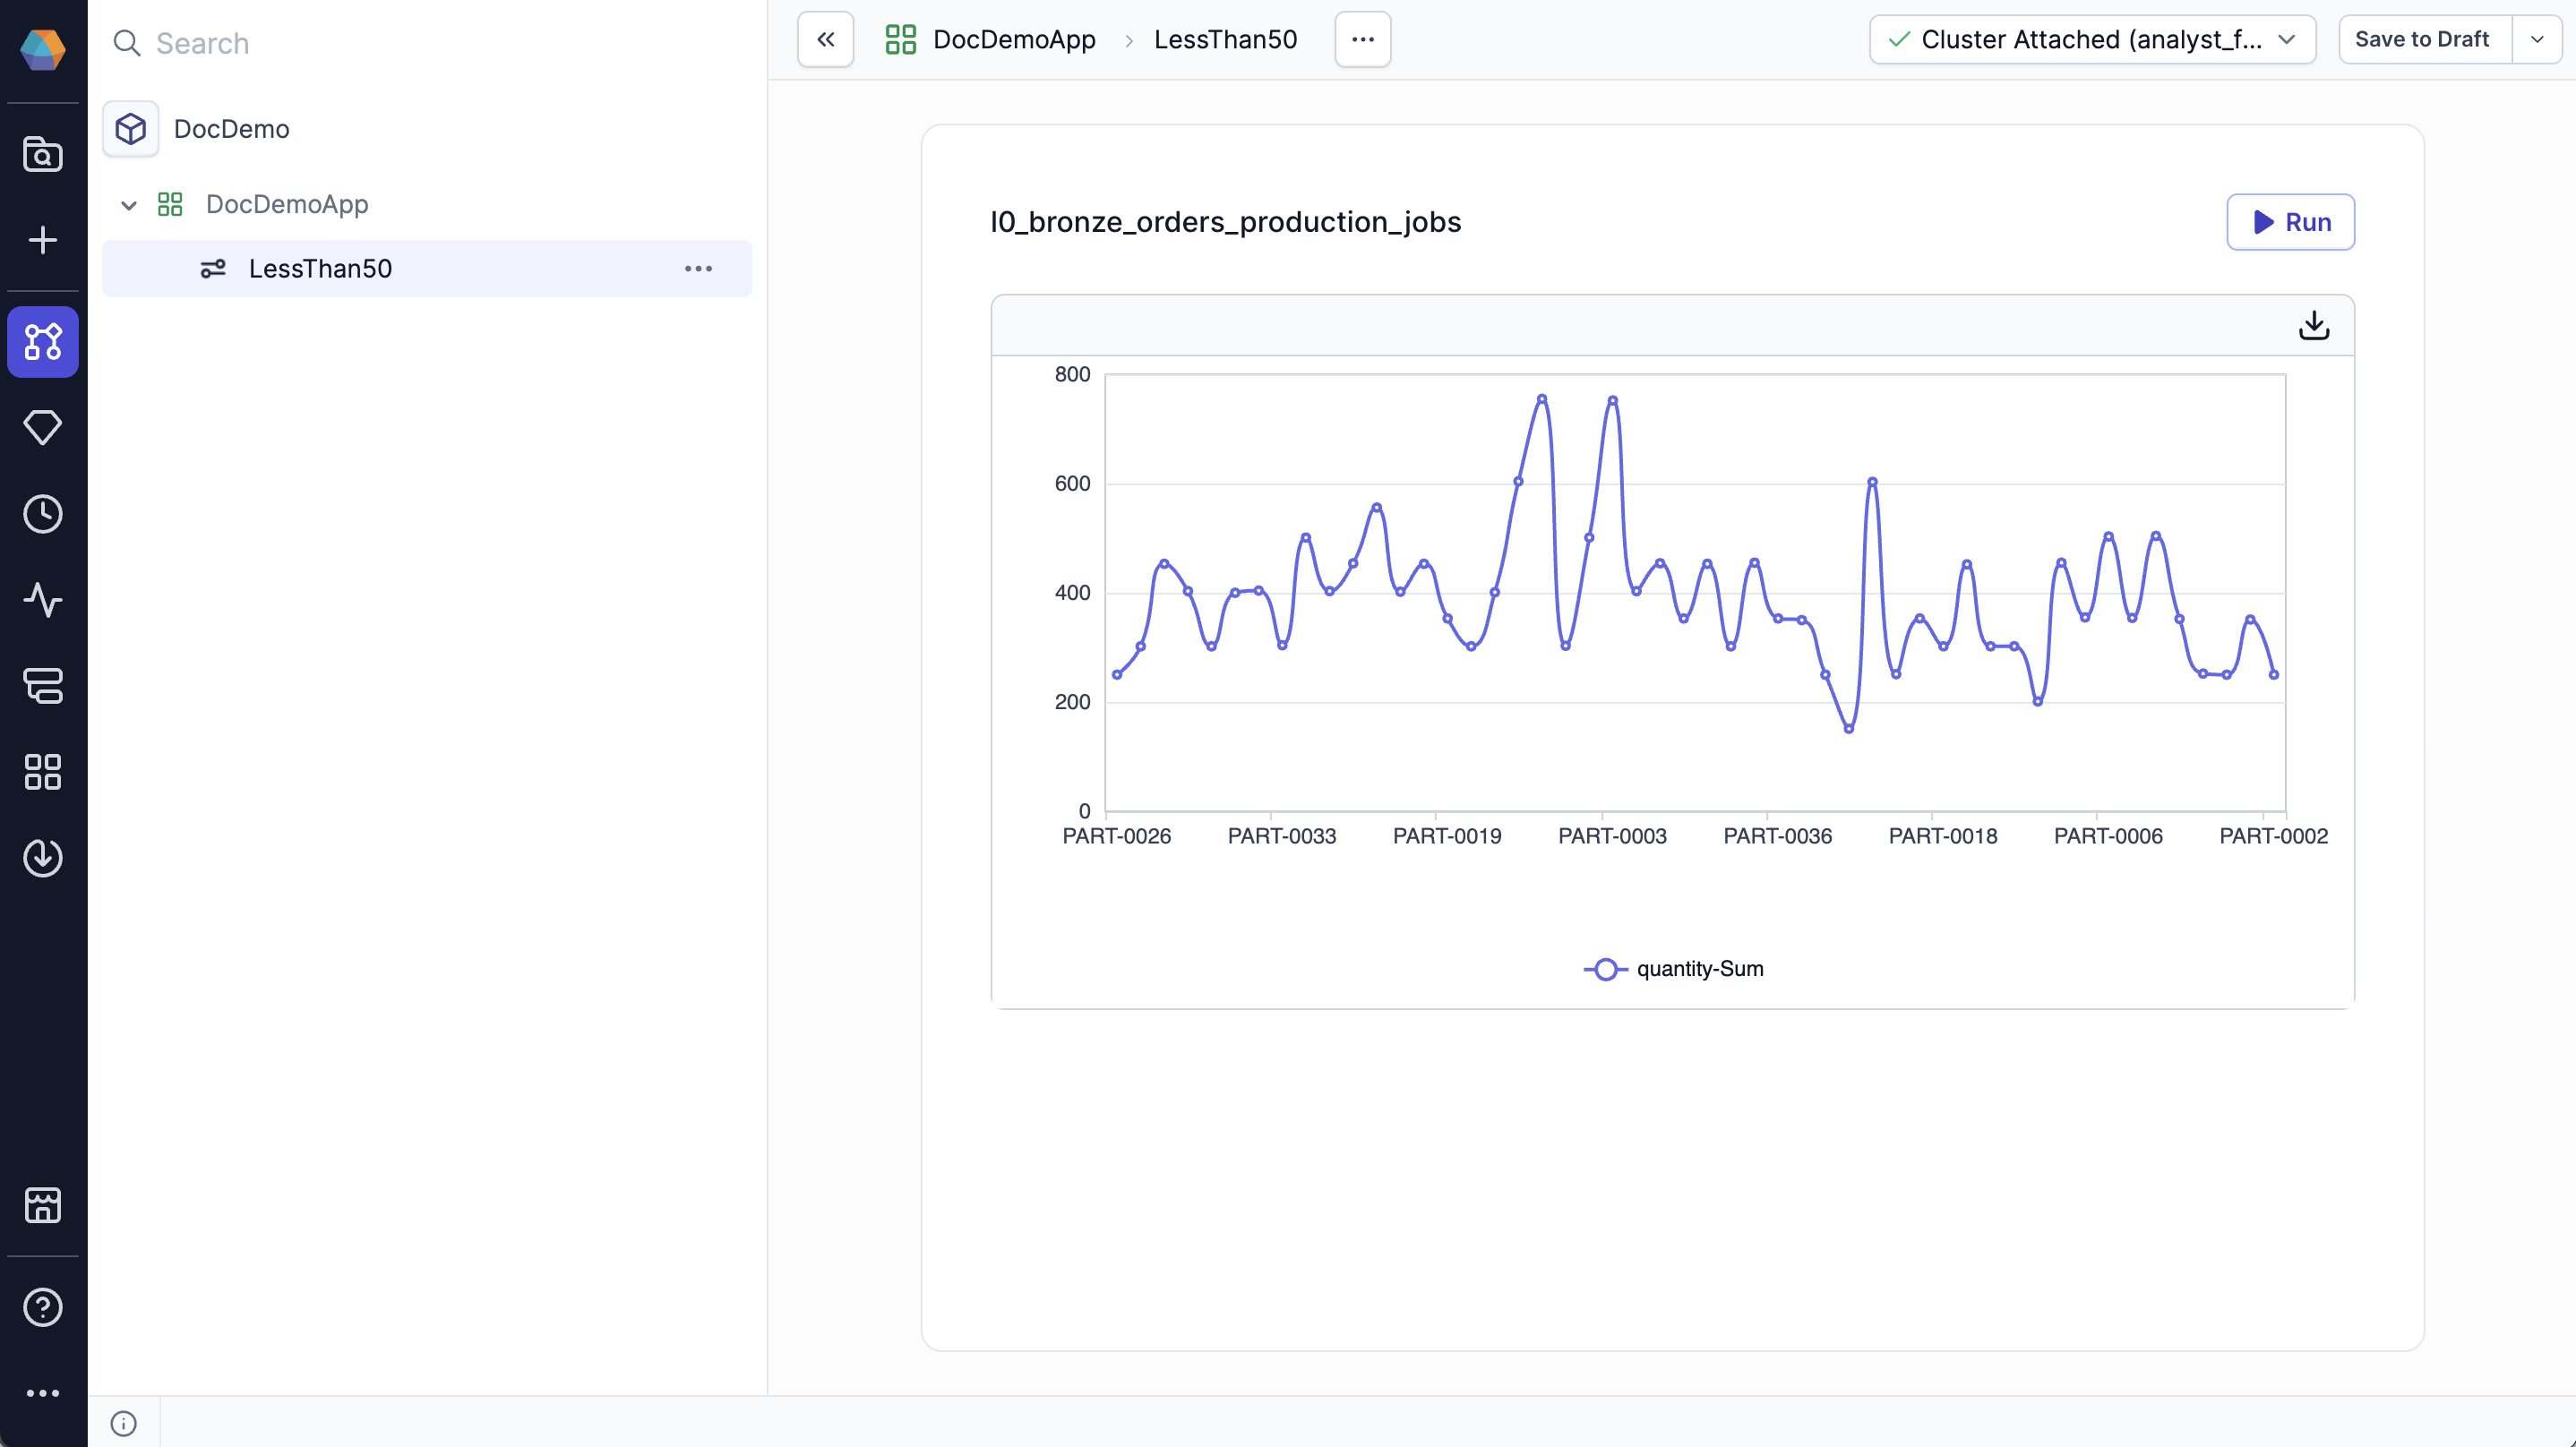Viewport: 2576px width, 1447px height.
Task: Click the more options dots in sidebar
Action: tap(43, 1393)
